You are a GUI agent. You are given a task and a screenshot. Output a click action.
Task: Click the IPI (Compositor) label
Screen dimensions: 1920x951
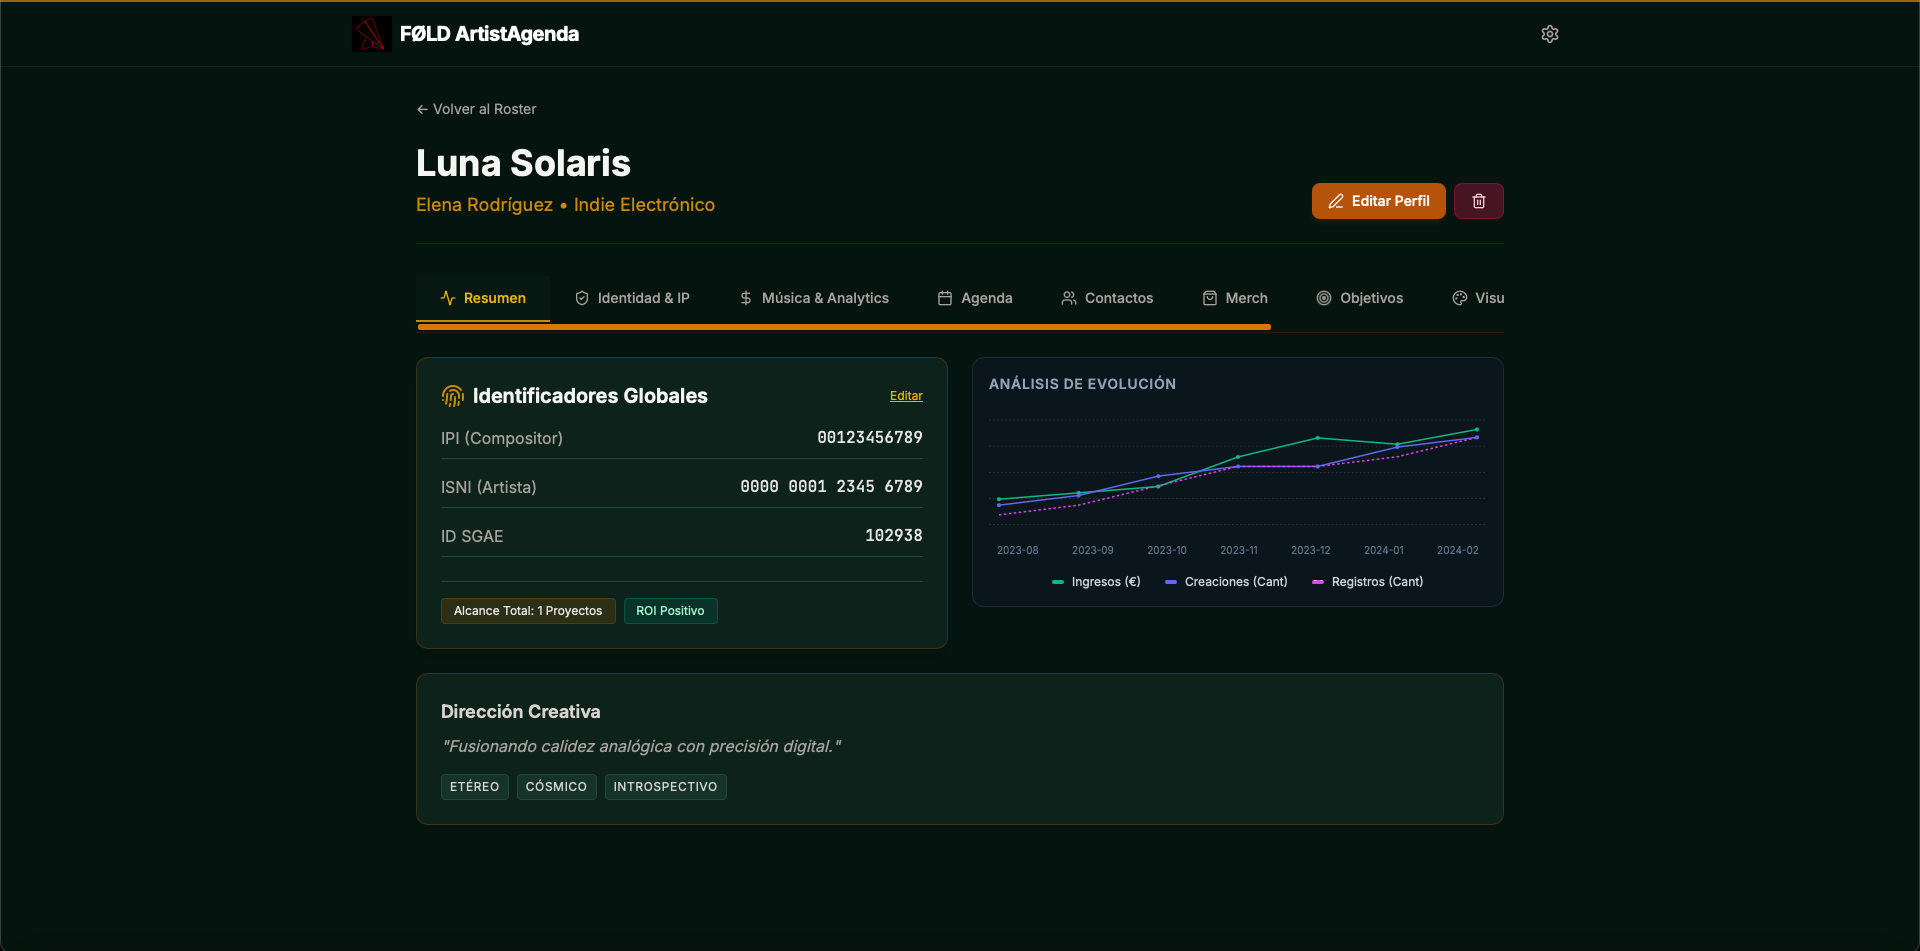pos(502,438)
